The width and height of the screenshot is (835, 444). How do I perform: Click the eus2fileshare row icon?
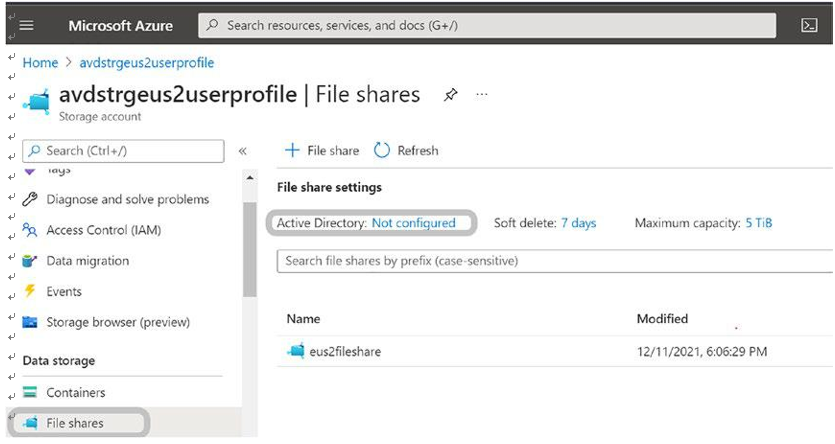pos(296,351)
